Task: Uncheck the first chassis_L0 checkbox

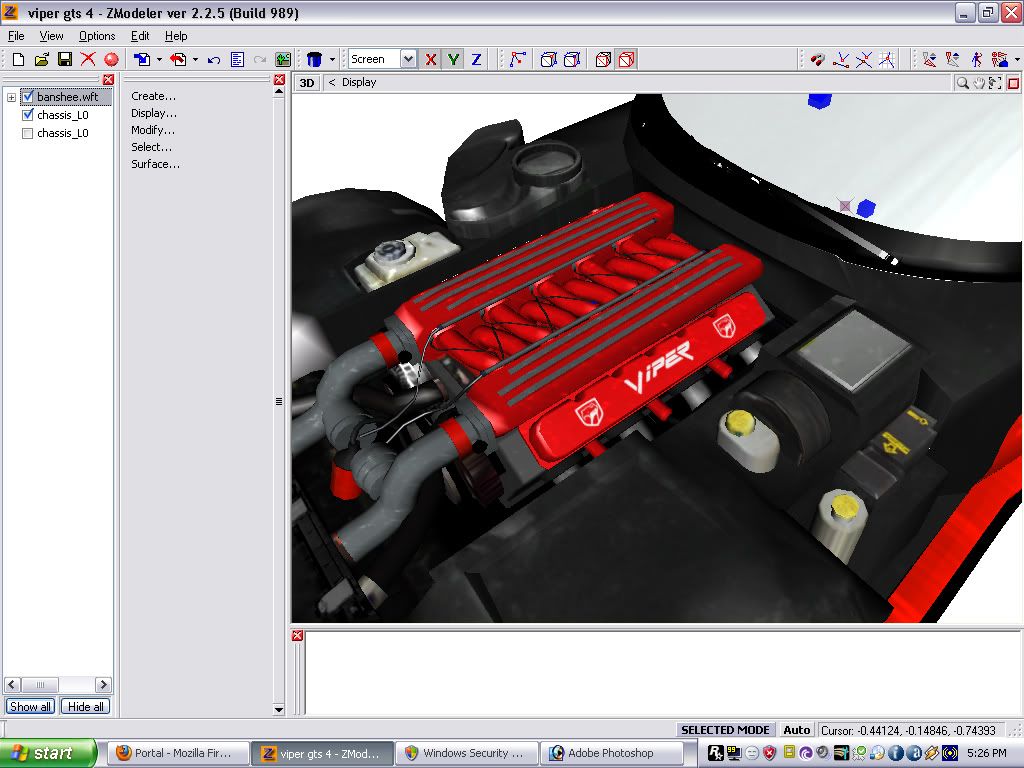Action: pos(28,115)
